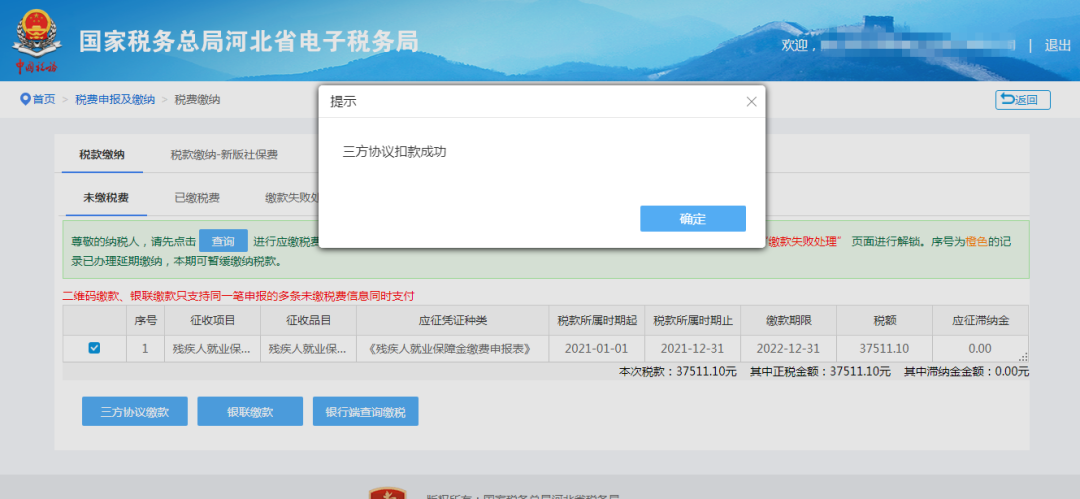
Task: Close the 提示 dialog with X
Action: pos(751,101)
